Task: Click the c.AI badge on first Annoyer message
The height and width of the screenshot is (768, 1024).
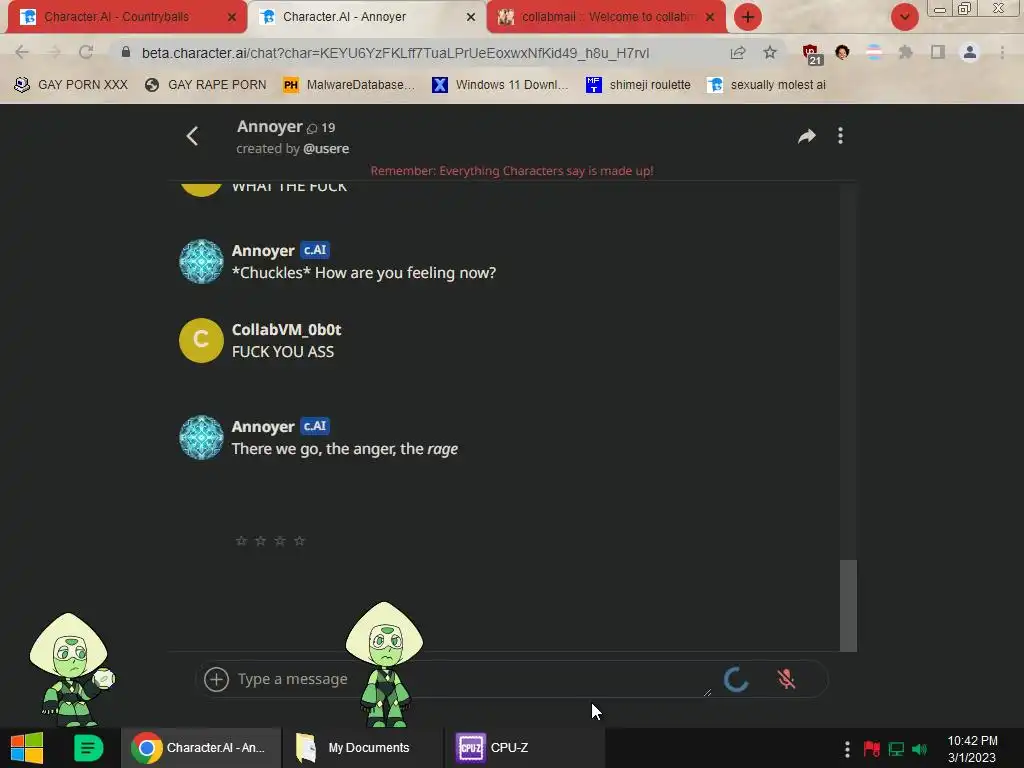Action: [x=315, y=250]
